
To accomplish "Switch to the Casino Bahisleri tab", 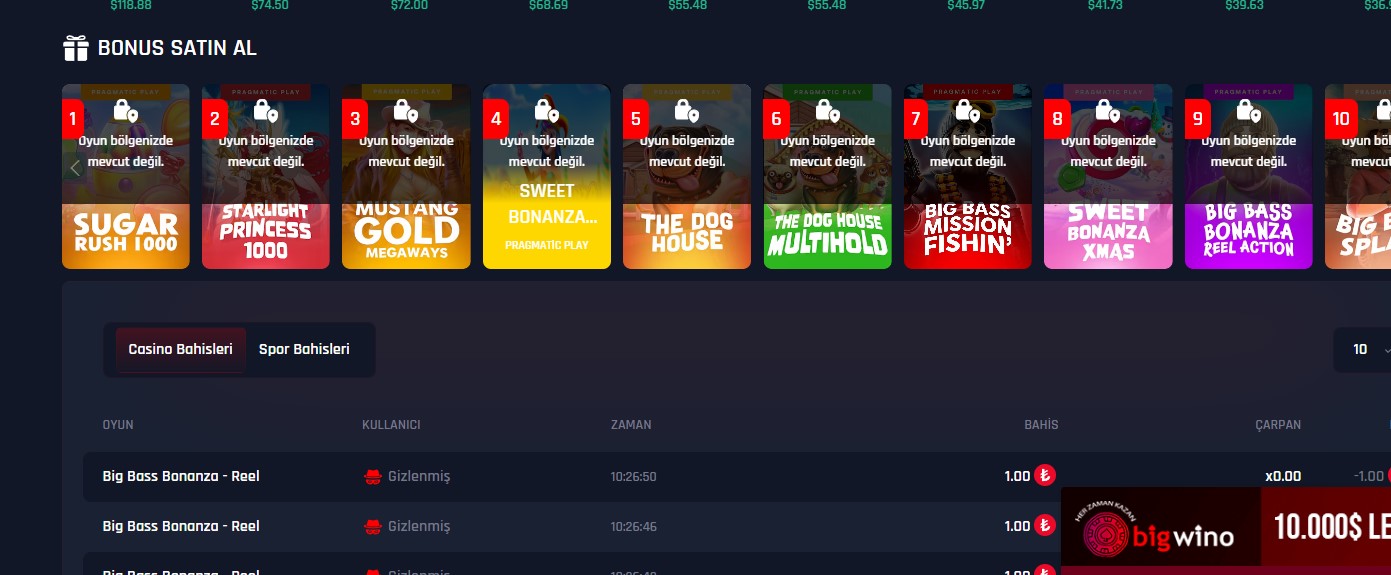I will pos(181,350).
